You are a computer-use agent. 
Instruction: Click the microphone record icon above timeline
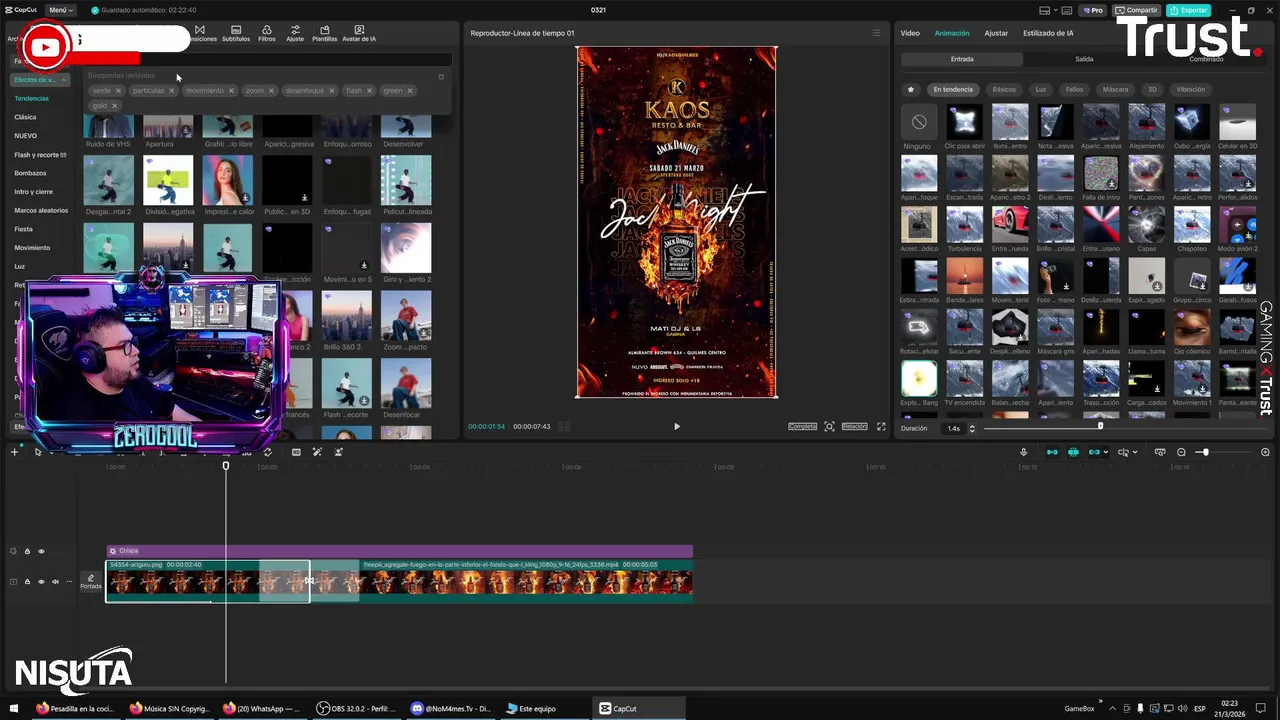pos(1023,452)
